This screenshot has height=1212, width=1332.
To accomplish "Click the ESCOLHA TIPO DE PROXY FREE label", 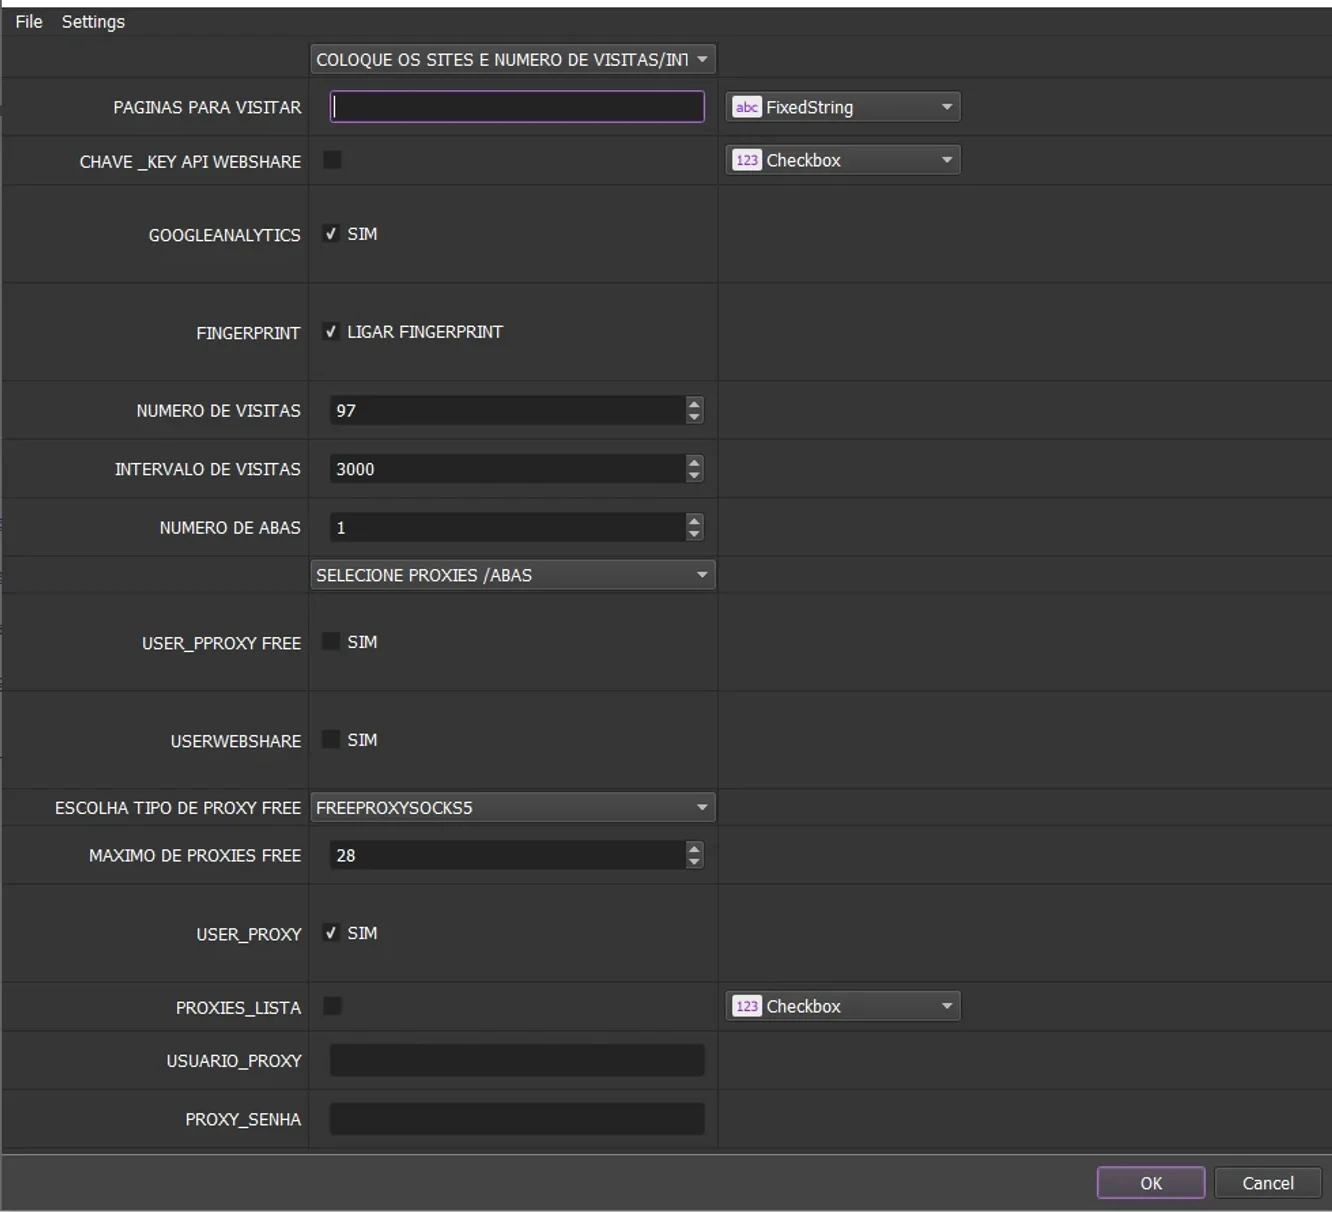I will pyautogui.click(x=178, y=808).
